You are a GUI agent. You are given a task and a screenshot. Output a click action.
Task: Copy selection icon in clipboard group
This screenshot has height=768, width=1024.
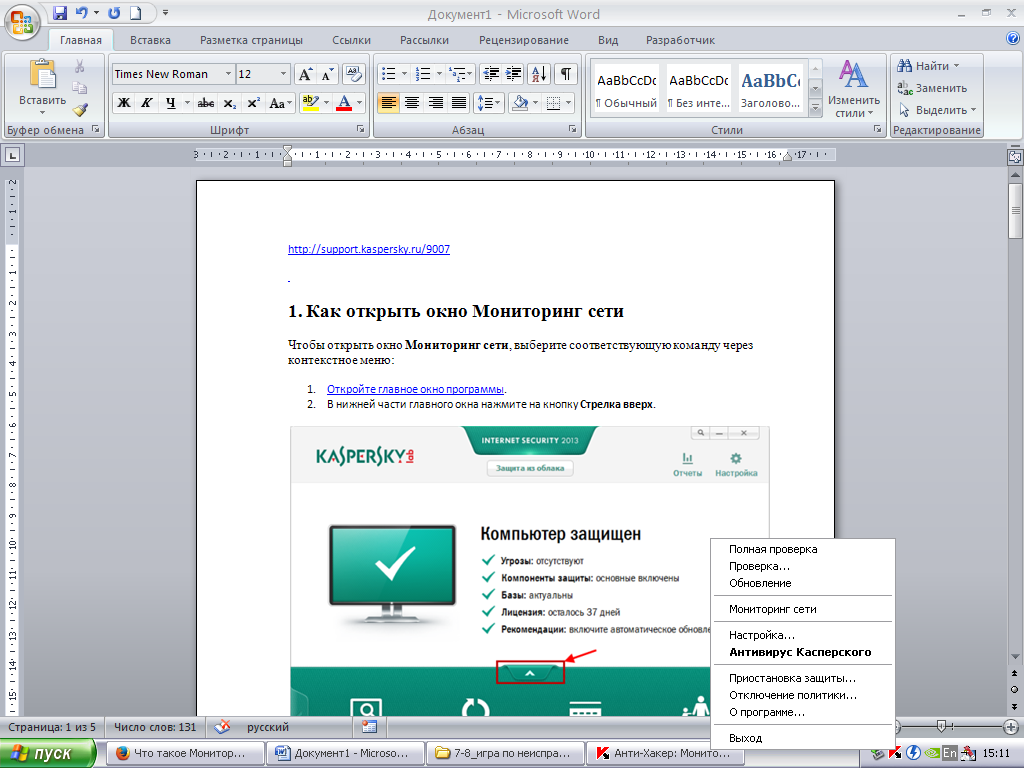(80, 88)
